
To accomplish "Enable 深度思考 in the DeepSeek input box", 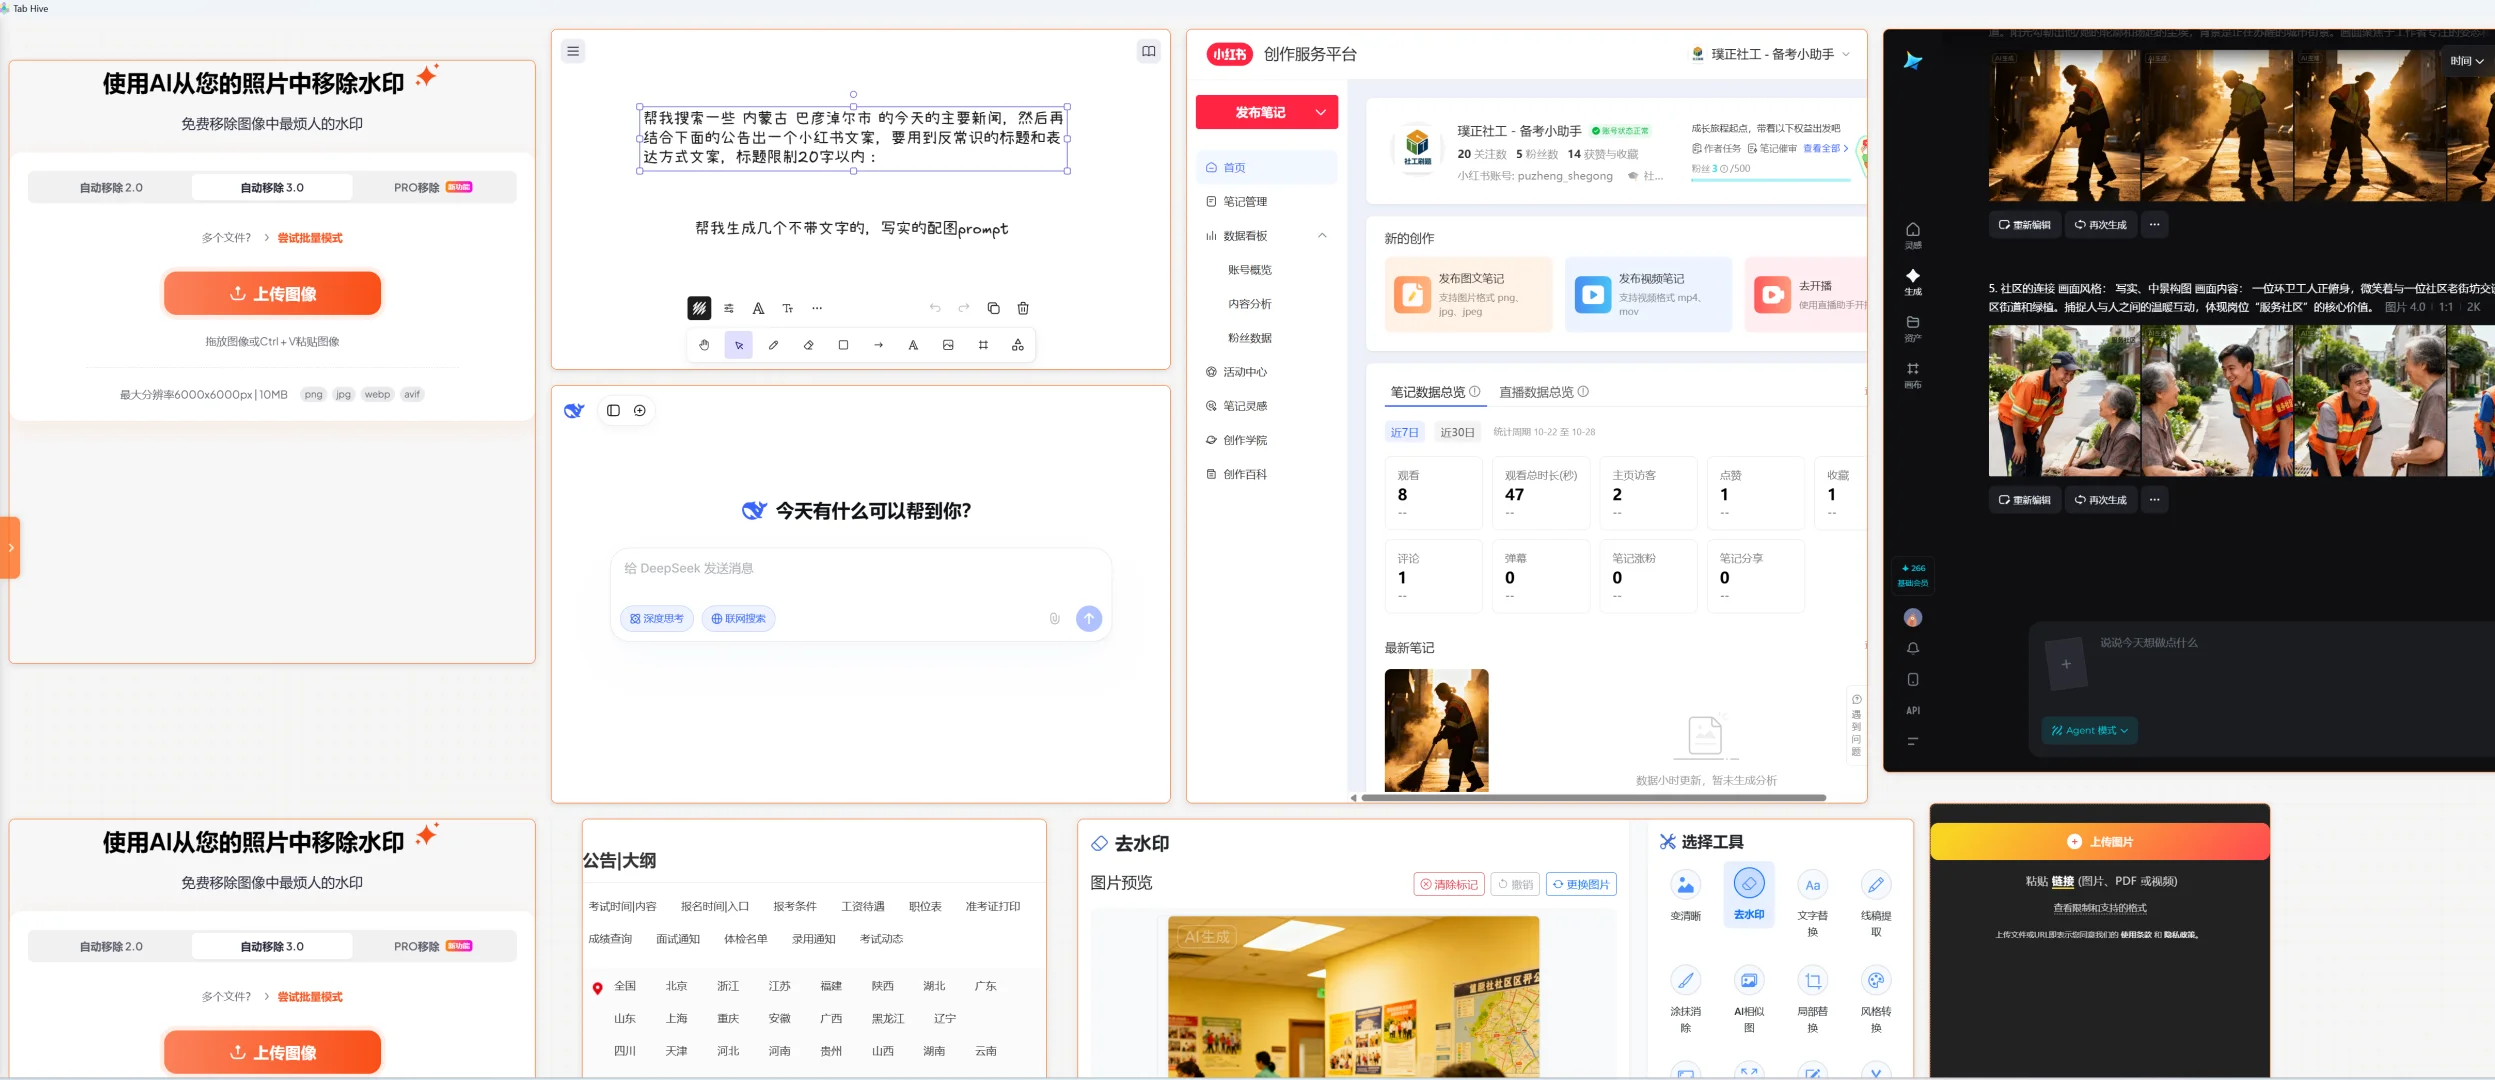I will tap(656, 618).
